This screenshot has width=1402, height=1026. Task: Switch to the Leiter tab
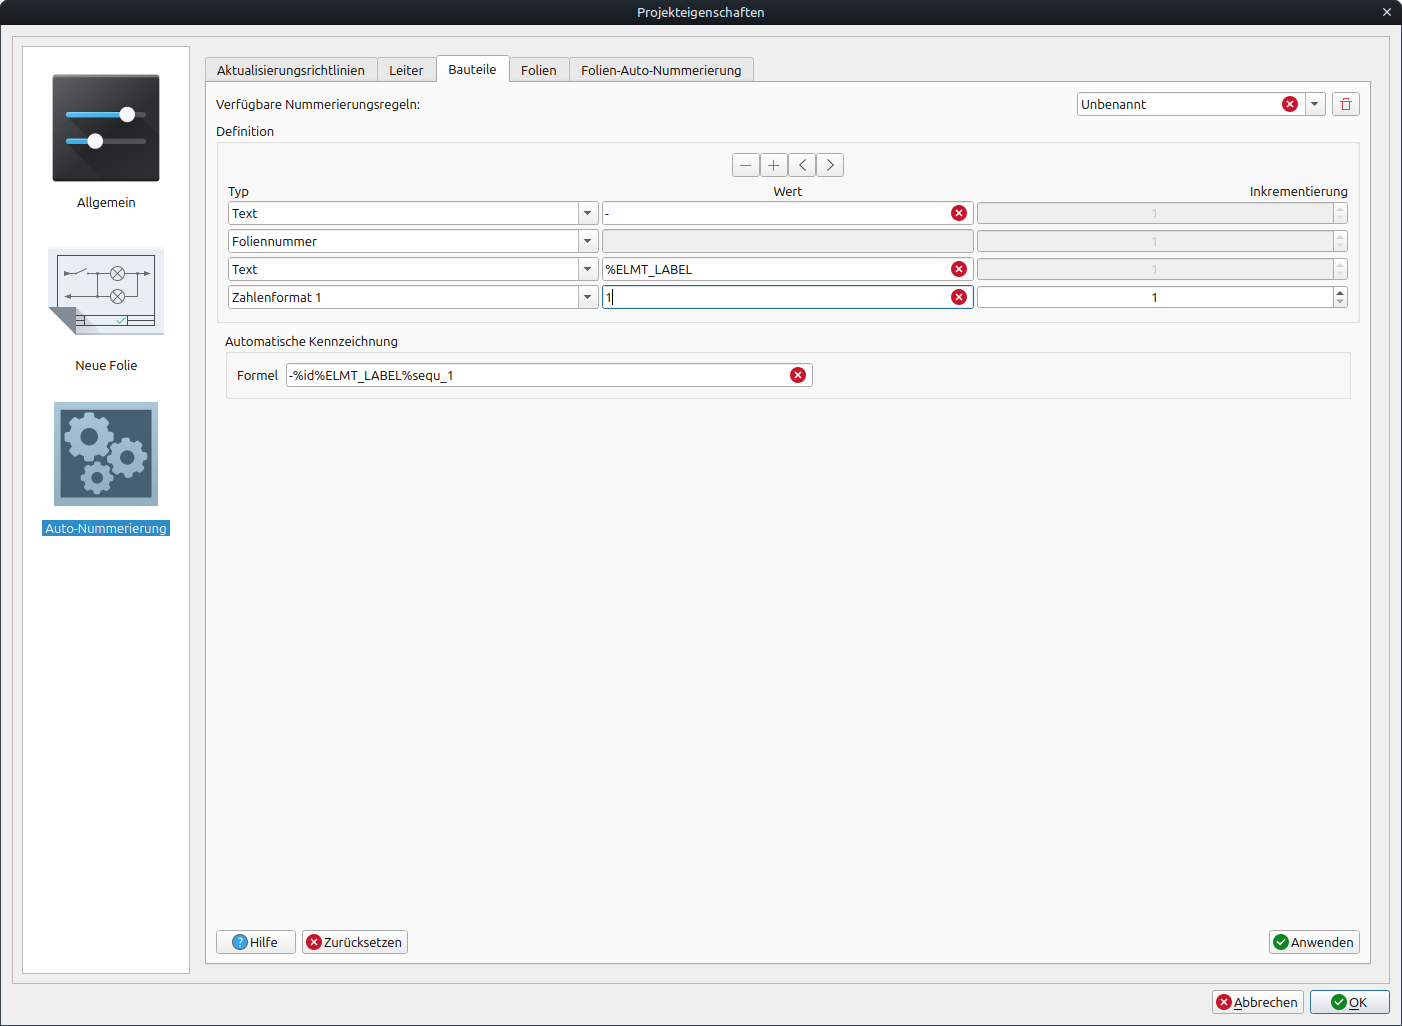[406, 70]
